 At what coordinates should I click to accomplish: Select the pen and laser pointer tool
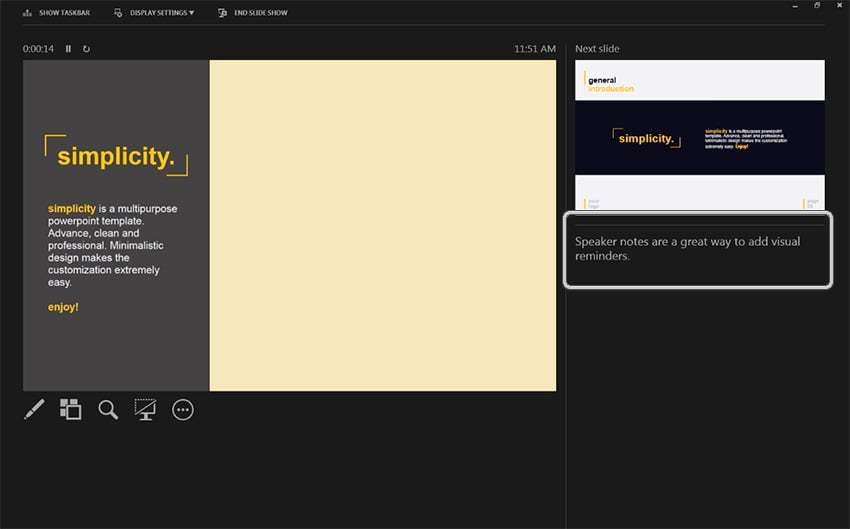tap(34, 410)
